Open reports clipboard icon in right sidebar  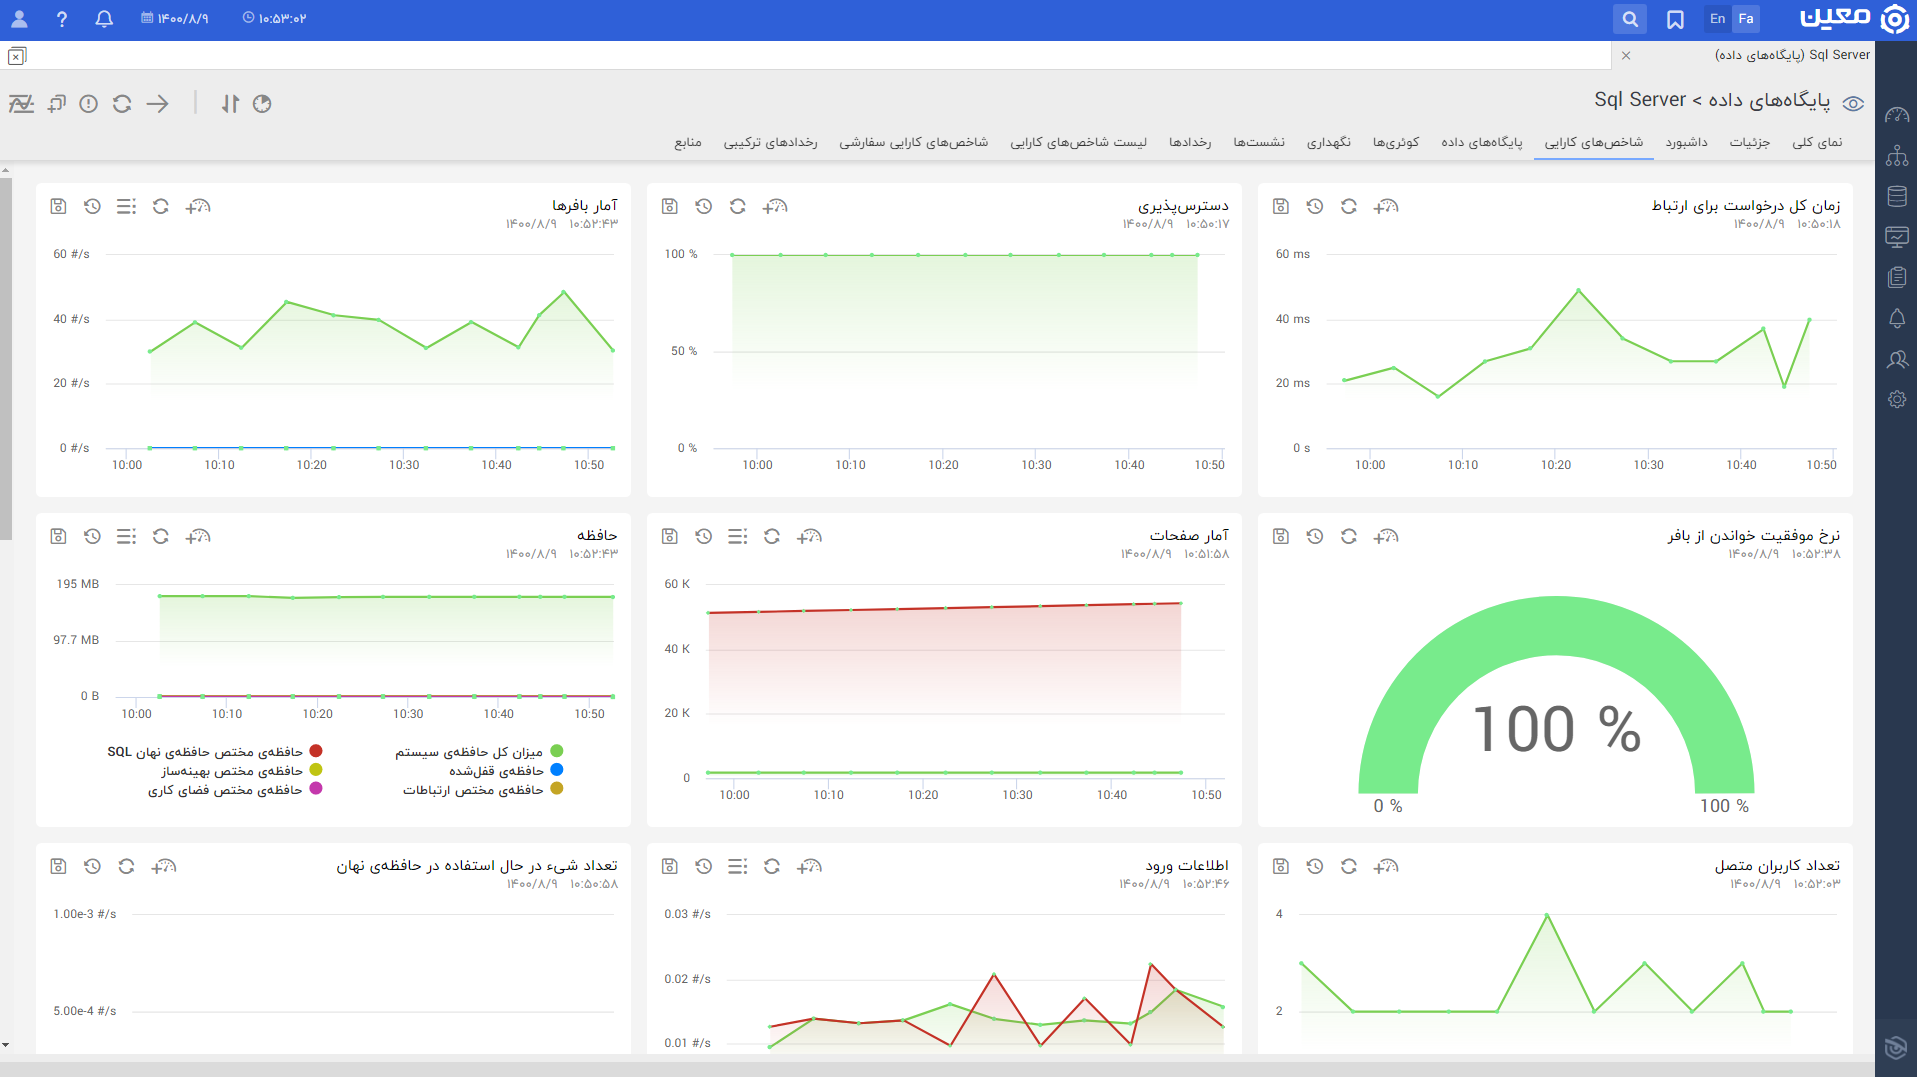coord(1897,278)
